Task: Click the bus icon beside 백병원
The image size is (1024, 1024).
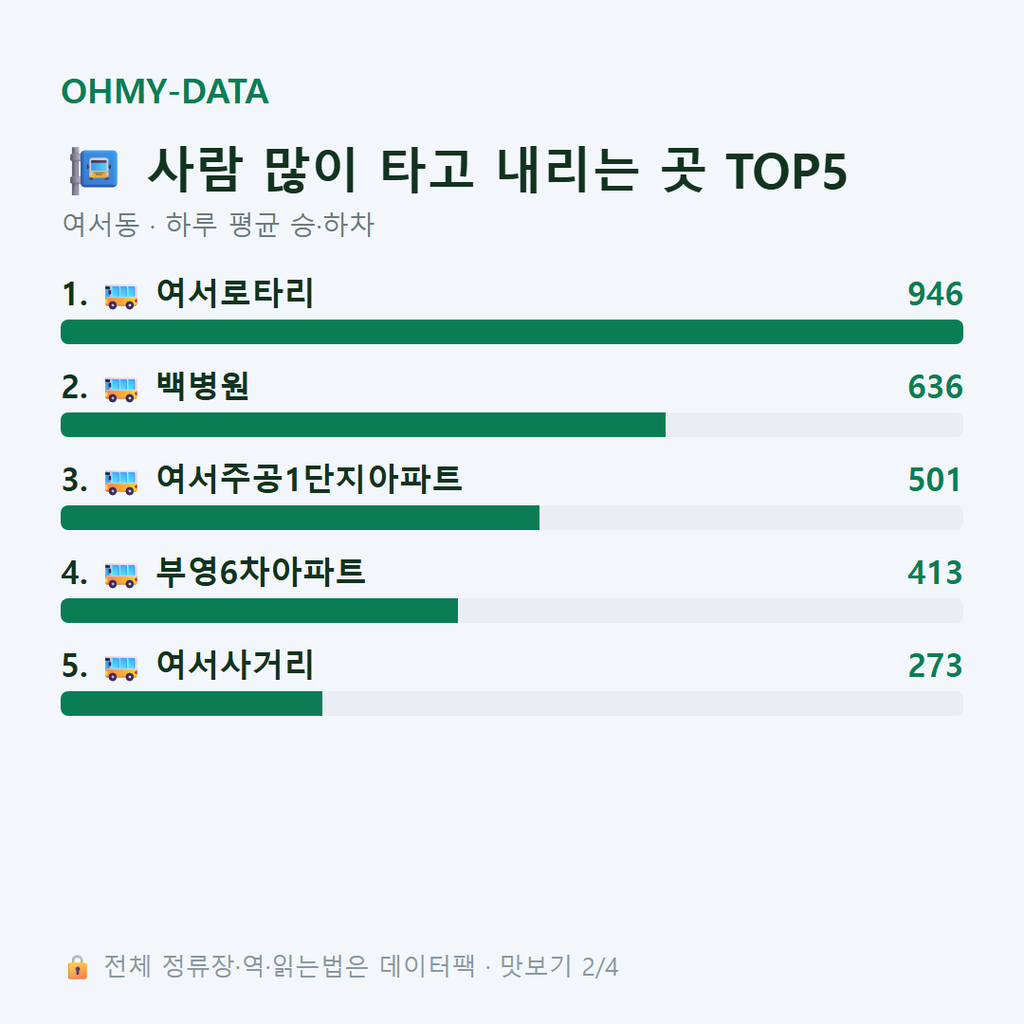Action: [x=121, y=389]
